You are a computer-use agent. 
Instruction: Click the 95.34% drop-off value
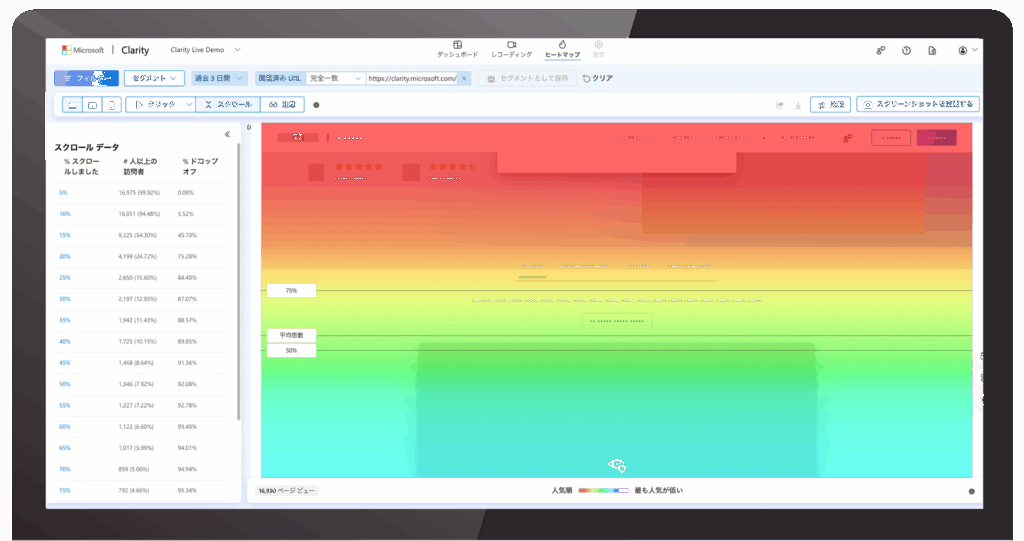click(187, 491)
